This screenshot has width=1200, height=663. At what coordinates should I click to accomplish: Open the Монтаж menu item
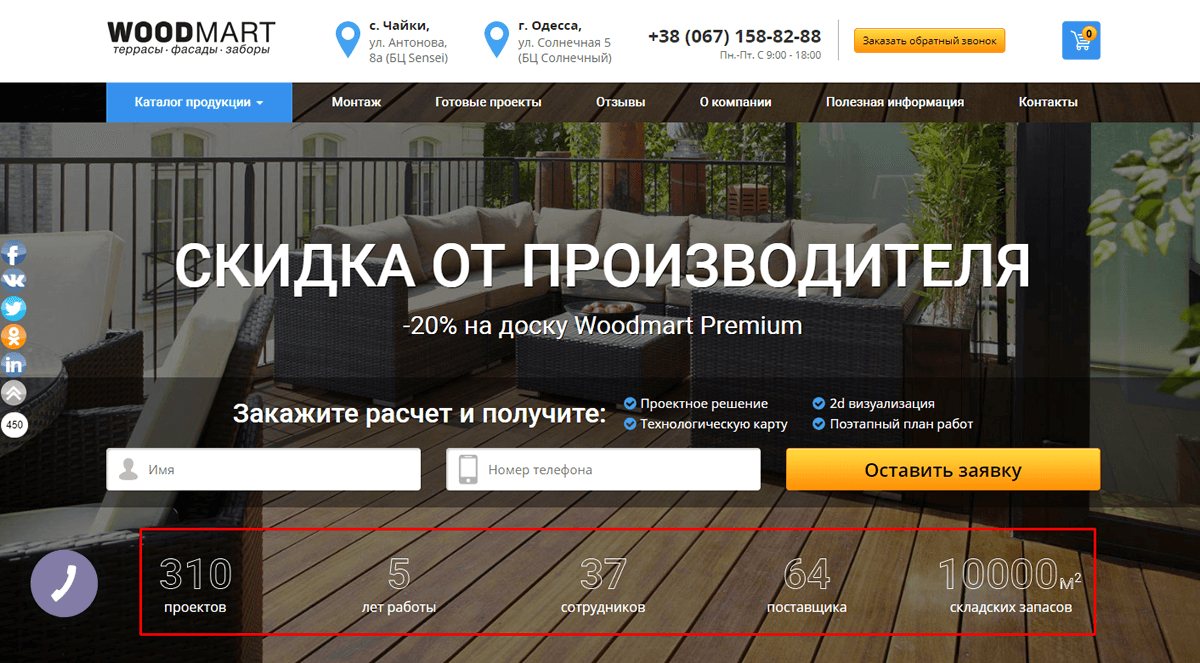[356, 102]
